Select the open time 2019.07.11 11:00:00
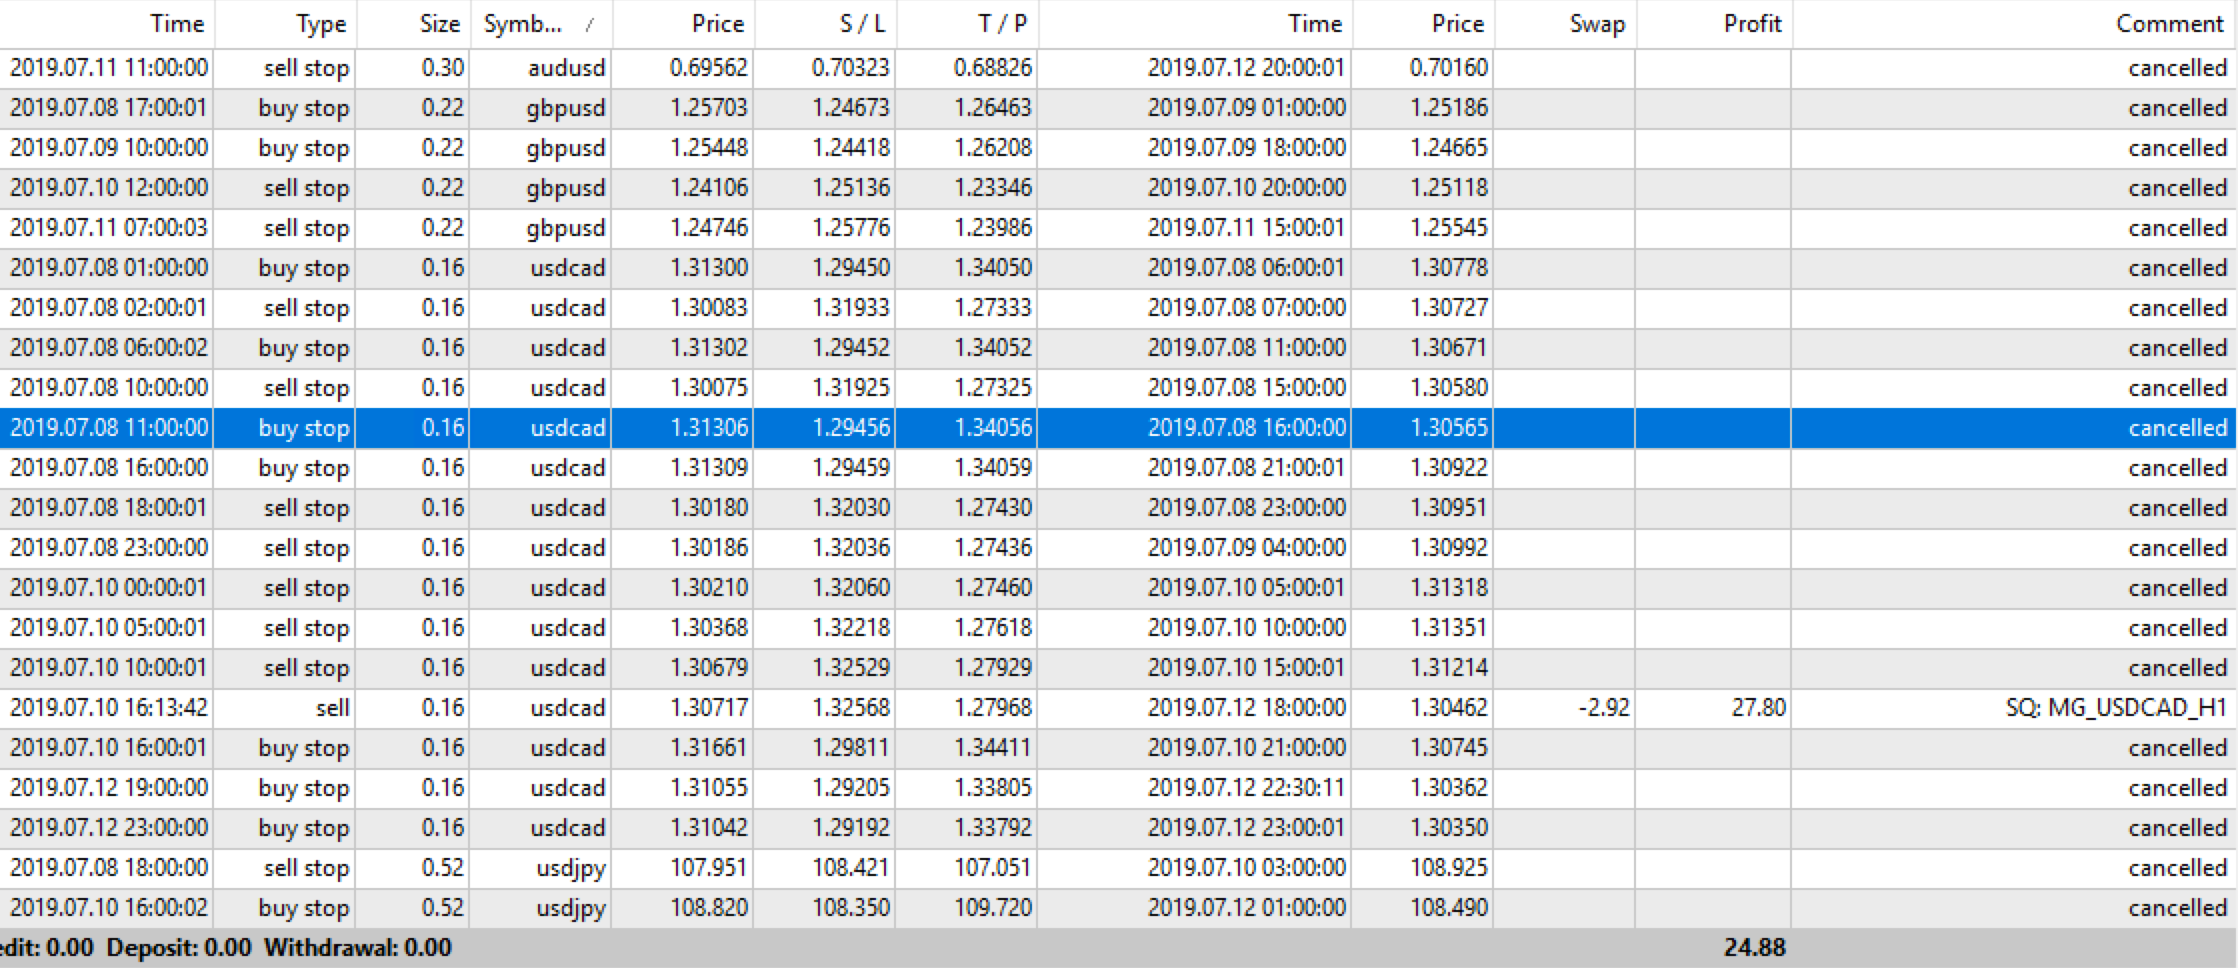Viewport: 2238px width, 968px height. (x=109, y=68)
